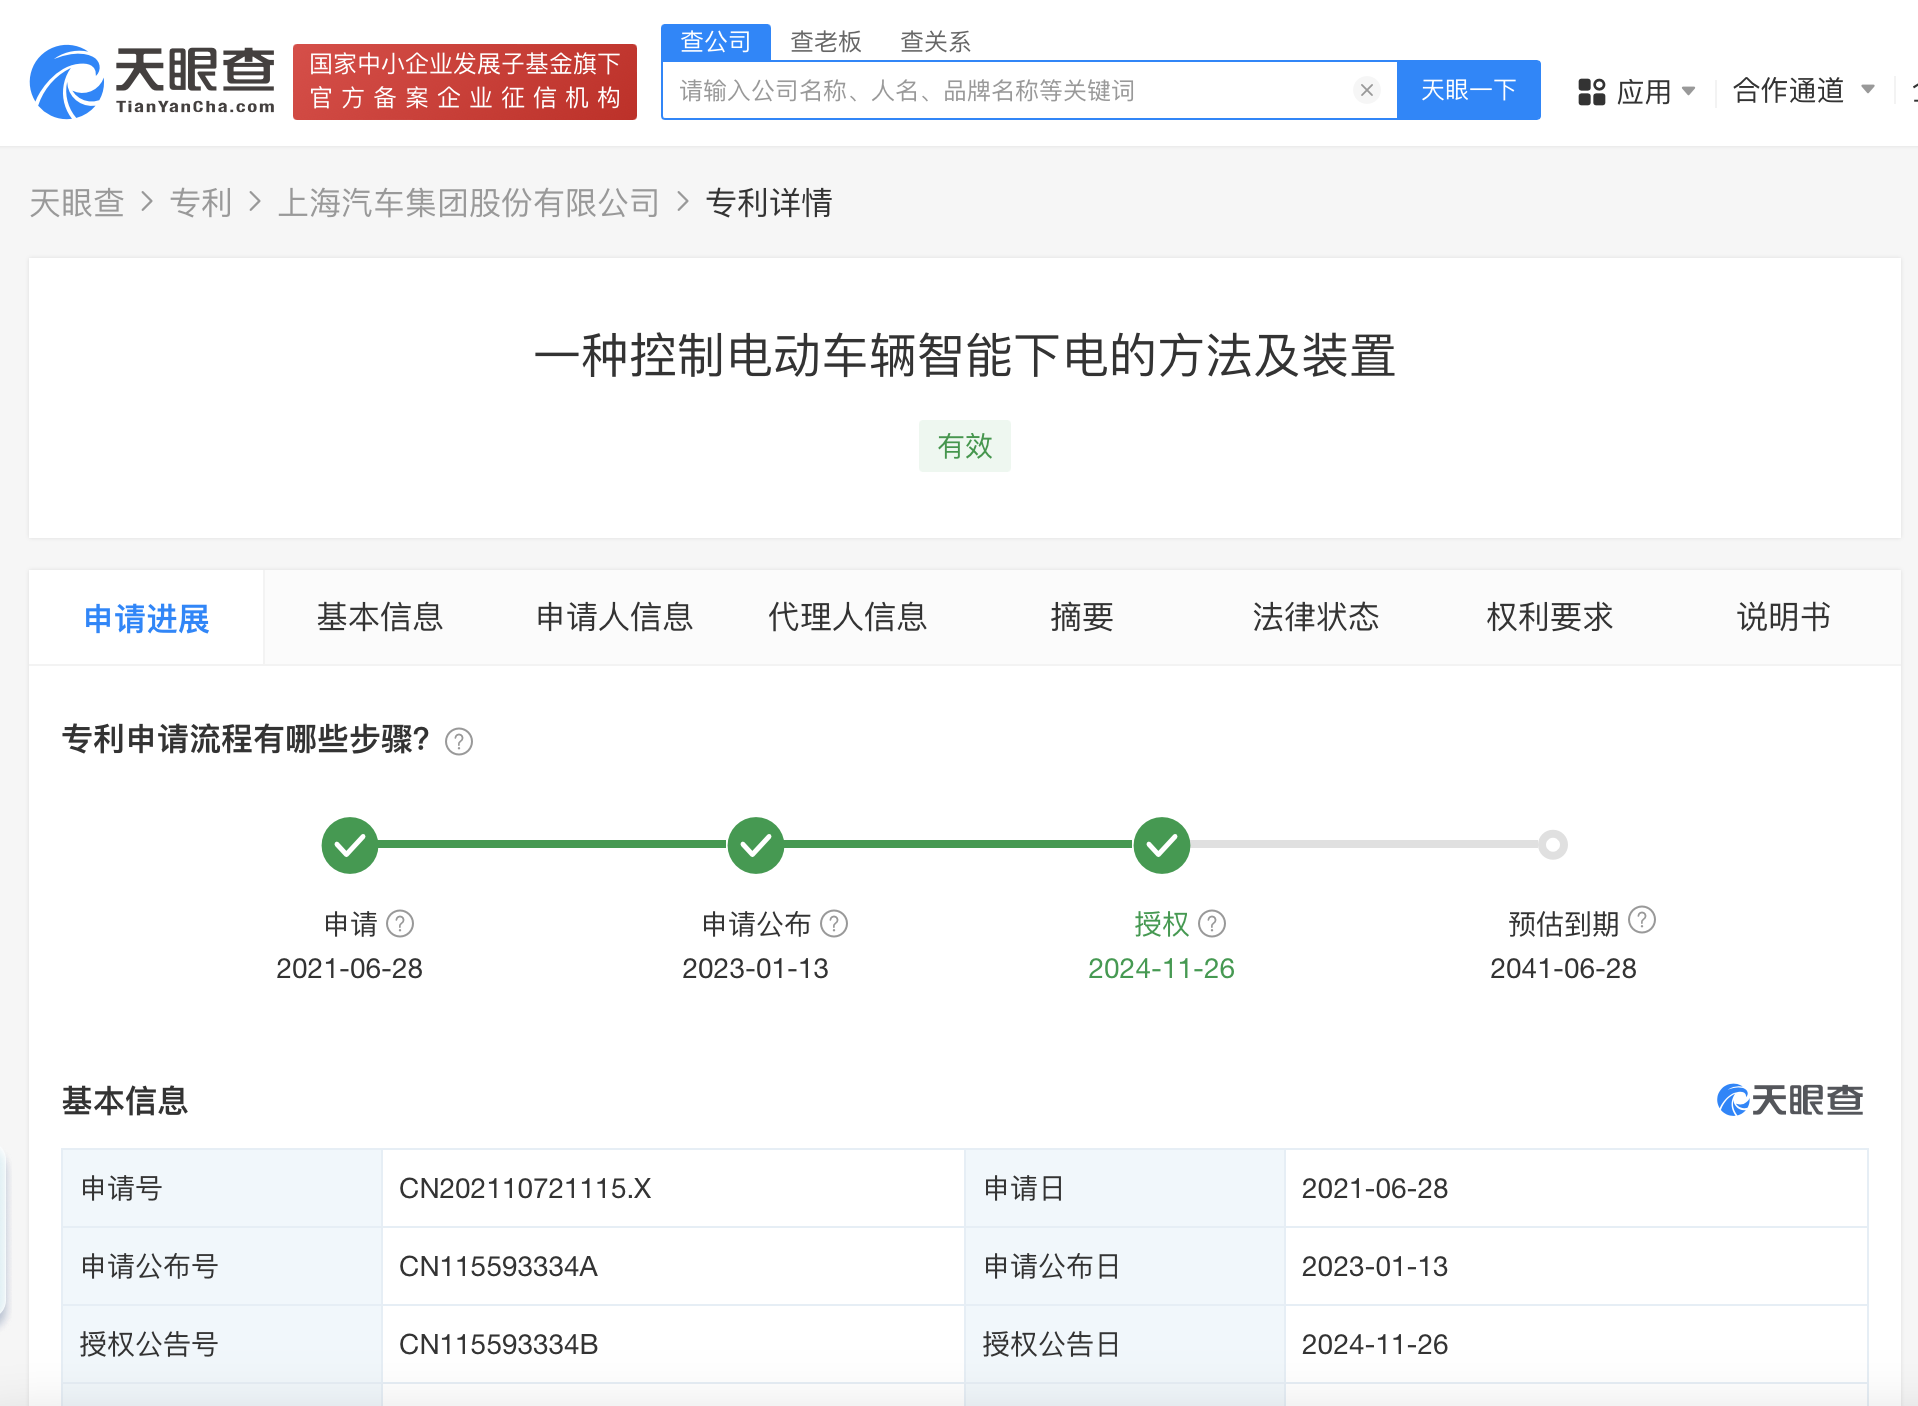Open 上海汽车集团股份有限公司 breadcrumb link

pyautogui.click(x=468, y=203)
